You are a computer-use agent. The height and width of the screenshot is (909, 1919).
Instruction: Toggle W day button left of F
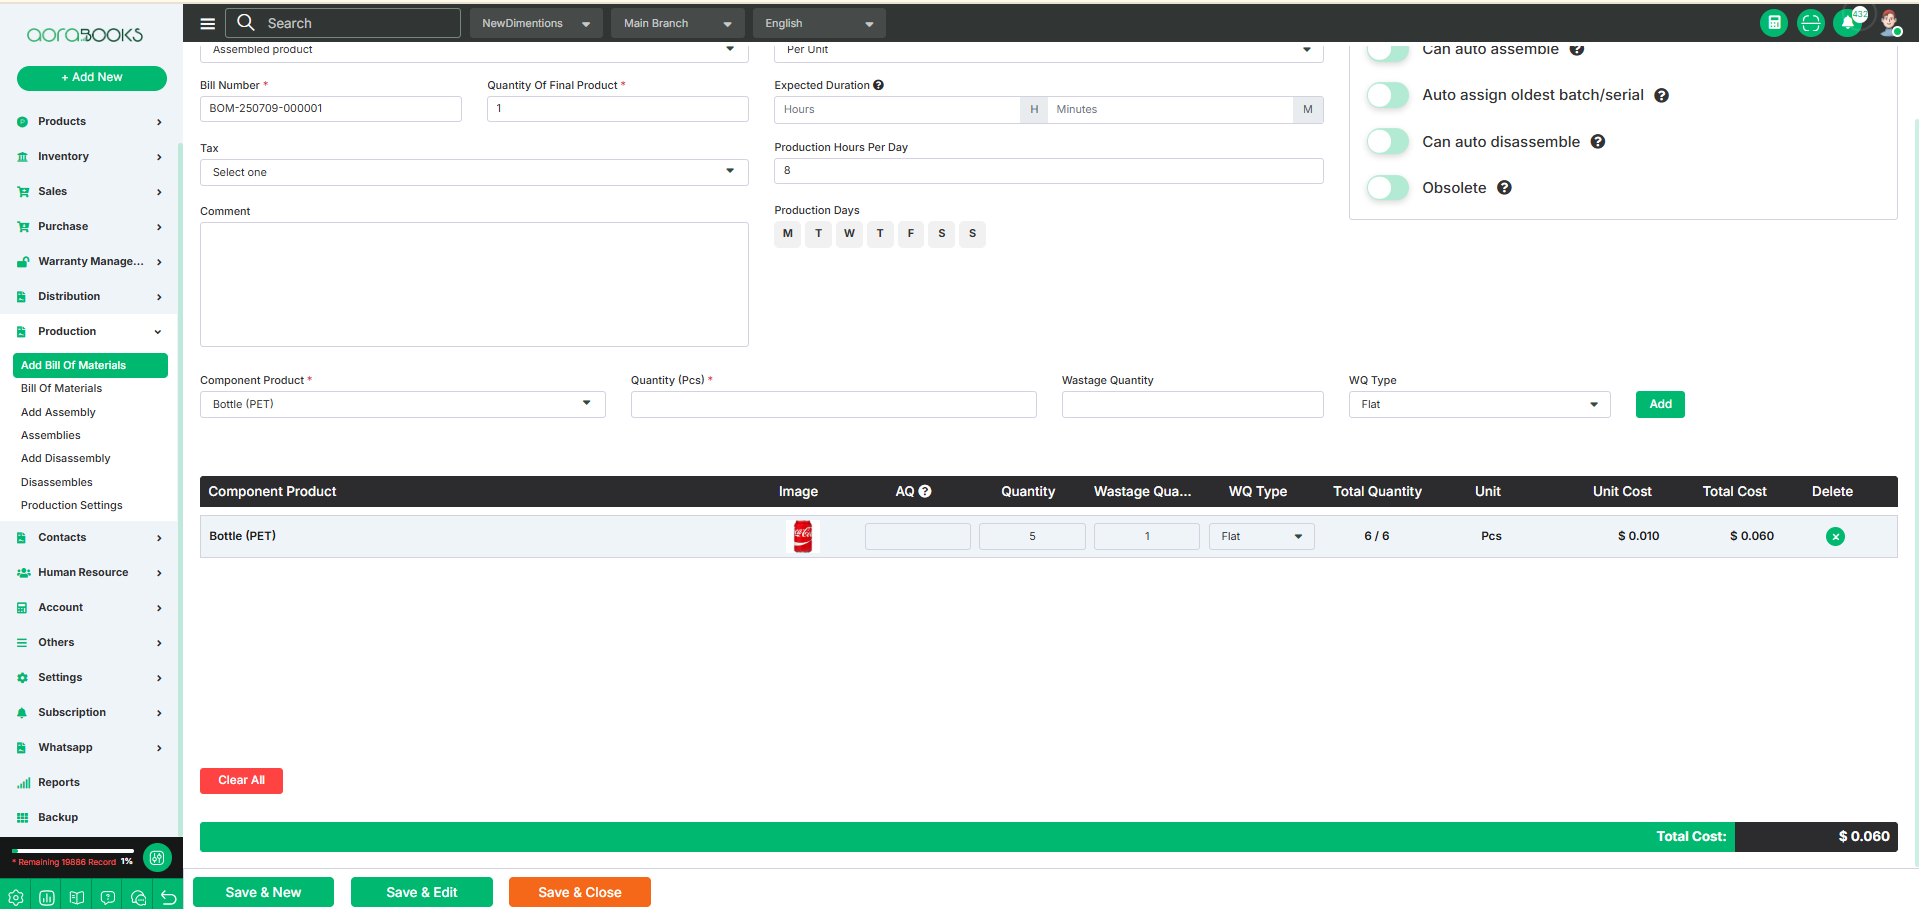click(x=849, y=234)
